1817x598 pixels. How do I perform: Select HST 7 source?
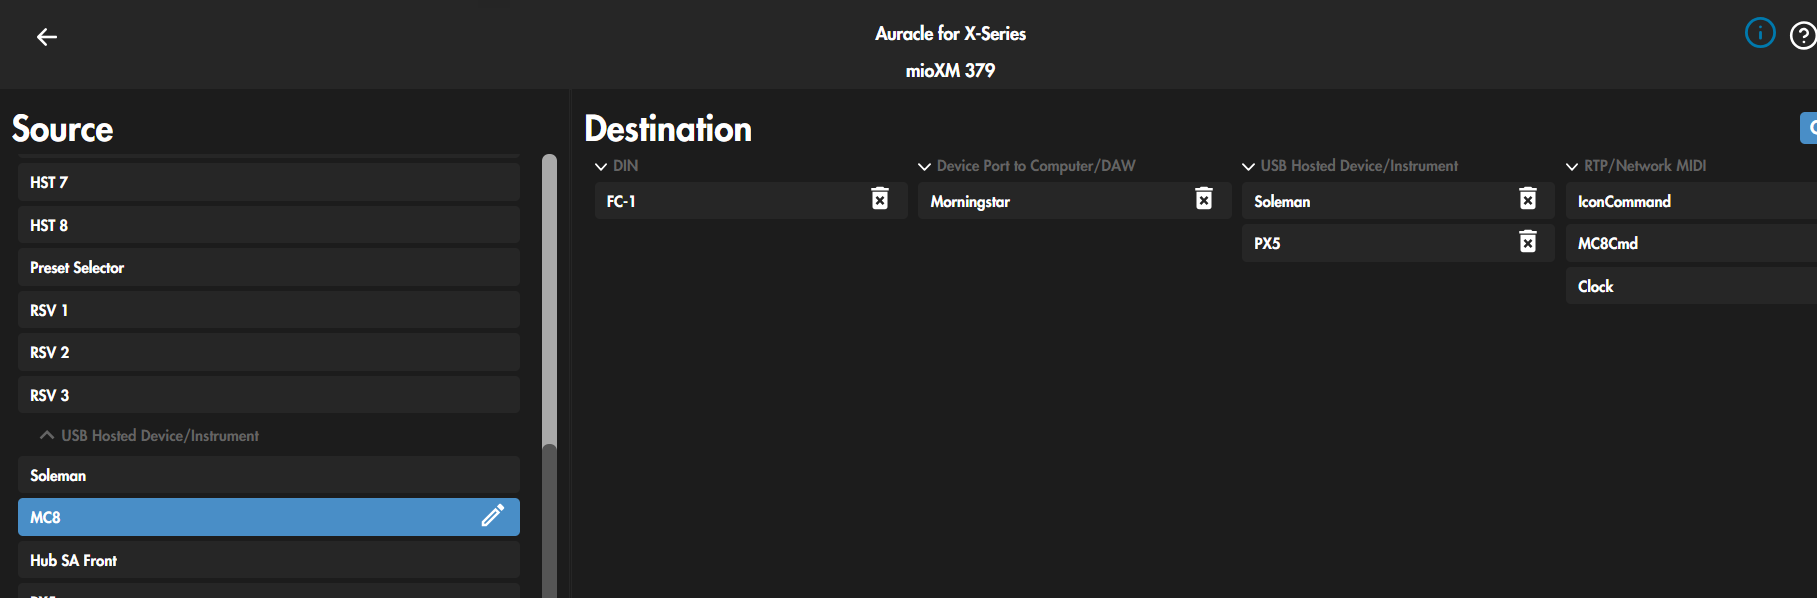coord(268,182)
